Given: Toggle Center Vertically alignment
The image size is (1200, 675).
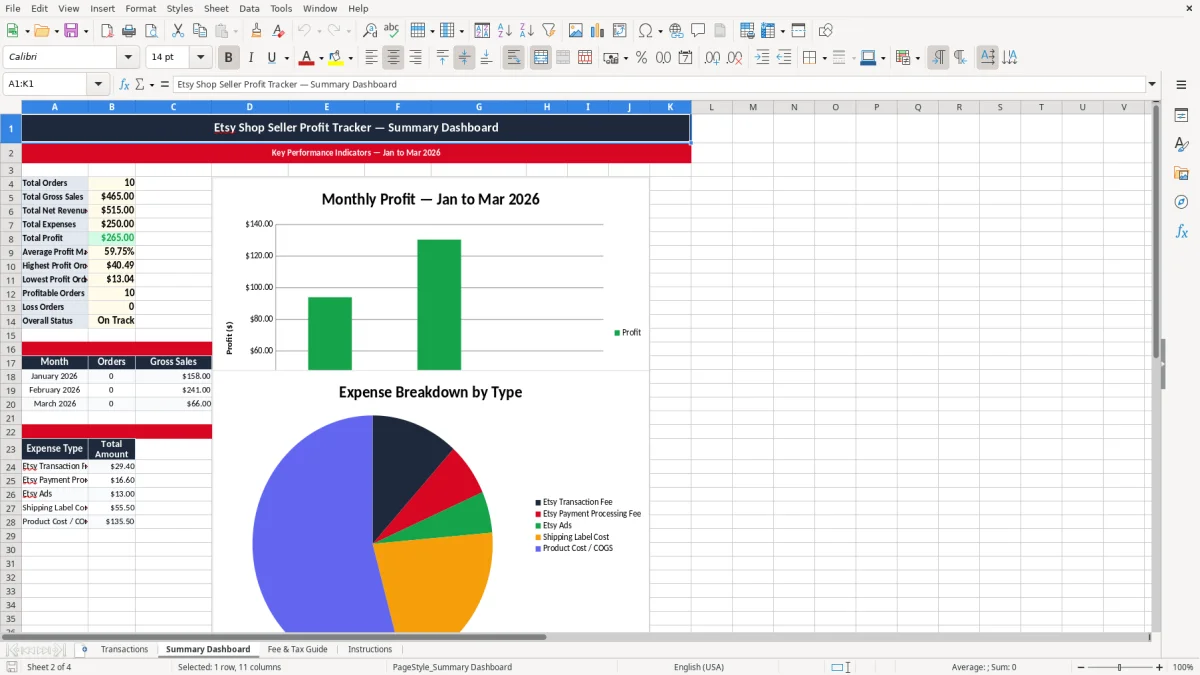Looking at the screenshot, I should pos(464,58).
